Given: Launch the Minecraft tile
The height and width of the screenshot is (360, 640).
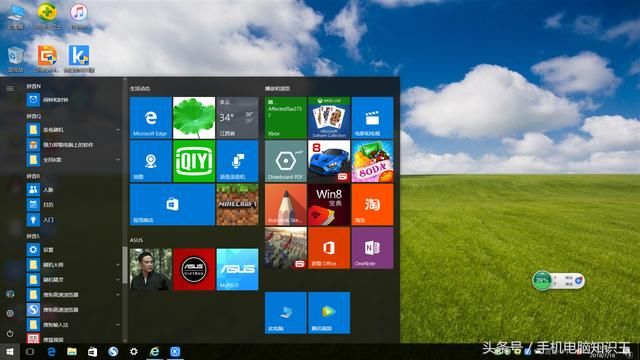Looking at the screenshot, I should click(237, 204).
